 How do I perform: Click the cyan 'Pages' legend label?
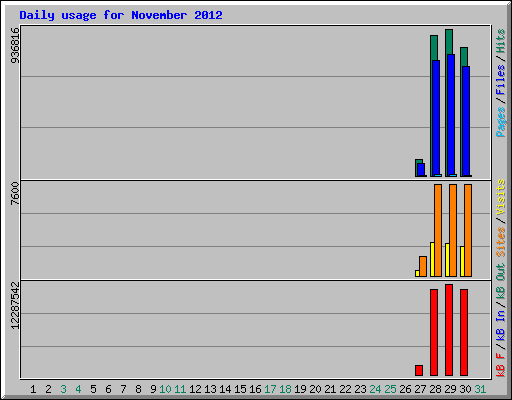point(500,122)
